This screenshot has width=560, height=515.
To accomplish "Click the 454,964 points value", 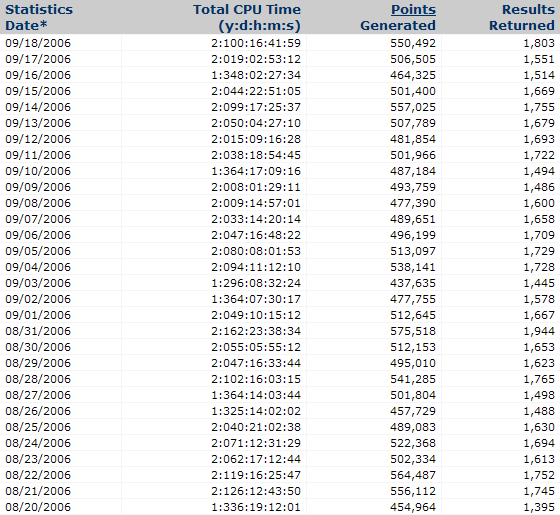I will tap(413, 507).
